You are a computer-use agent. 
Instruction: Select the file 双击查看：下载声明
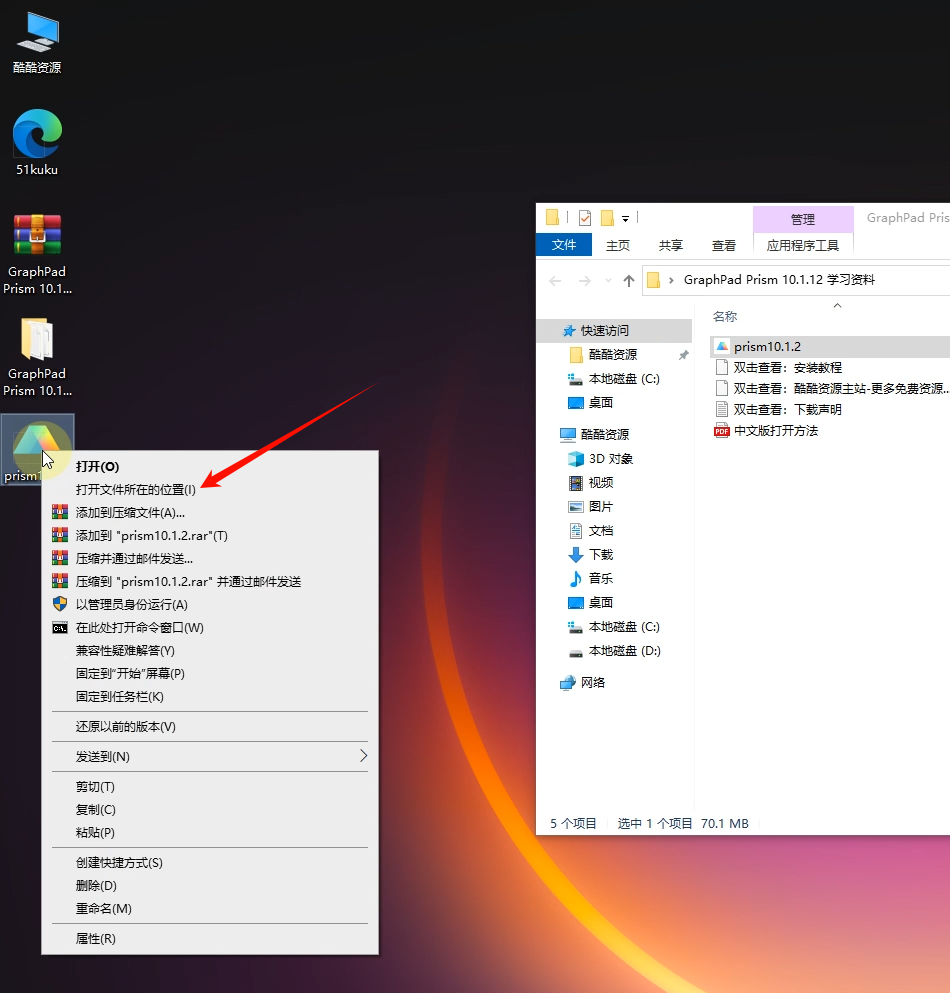point(778,410)
